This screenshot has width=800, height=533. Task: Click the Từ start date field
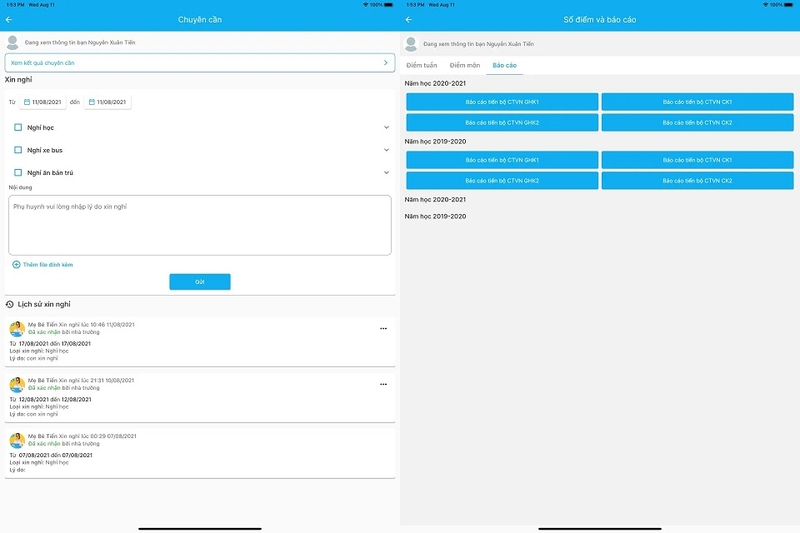click(x=42, y=102)
